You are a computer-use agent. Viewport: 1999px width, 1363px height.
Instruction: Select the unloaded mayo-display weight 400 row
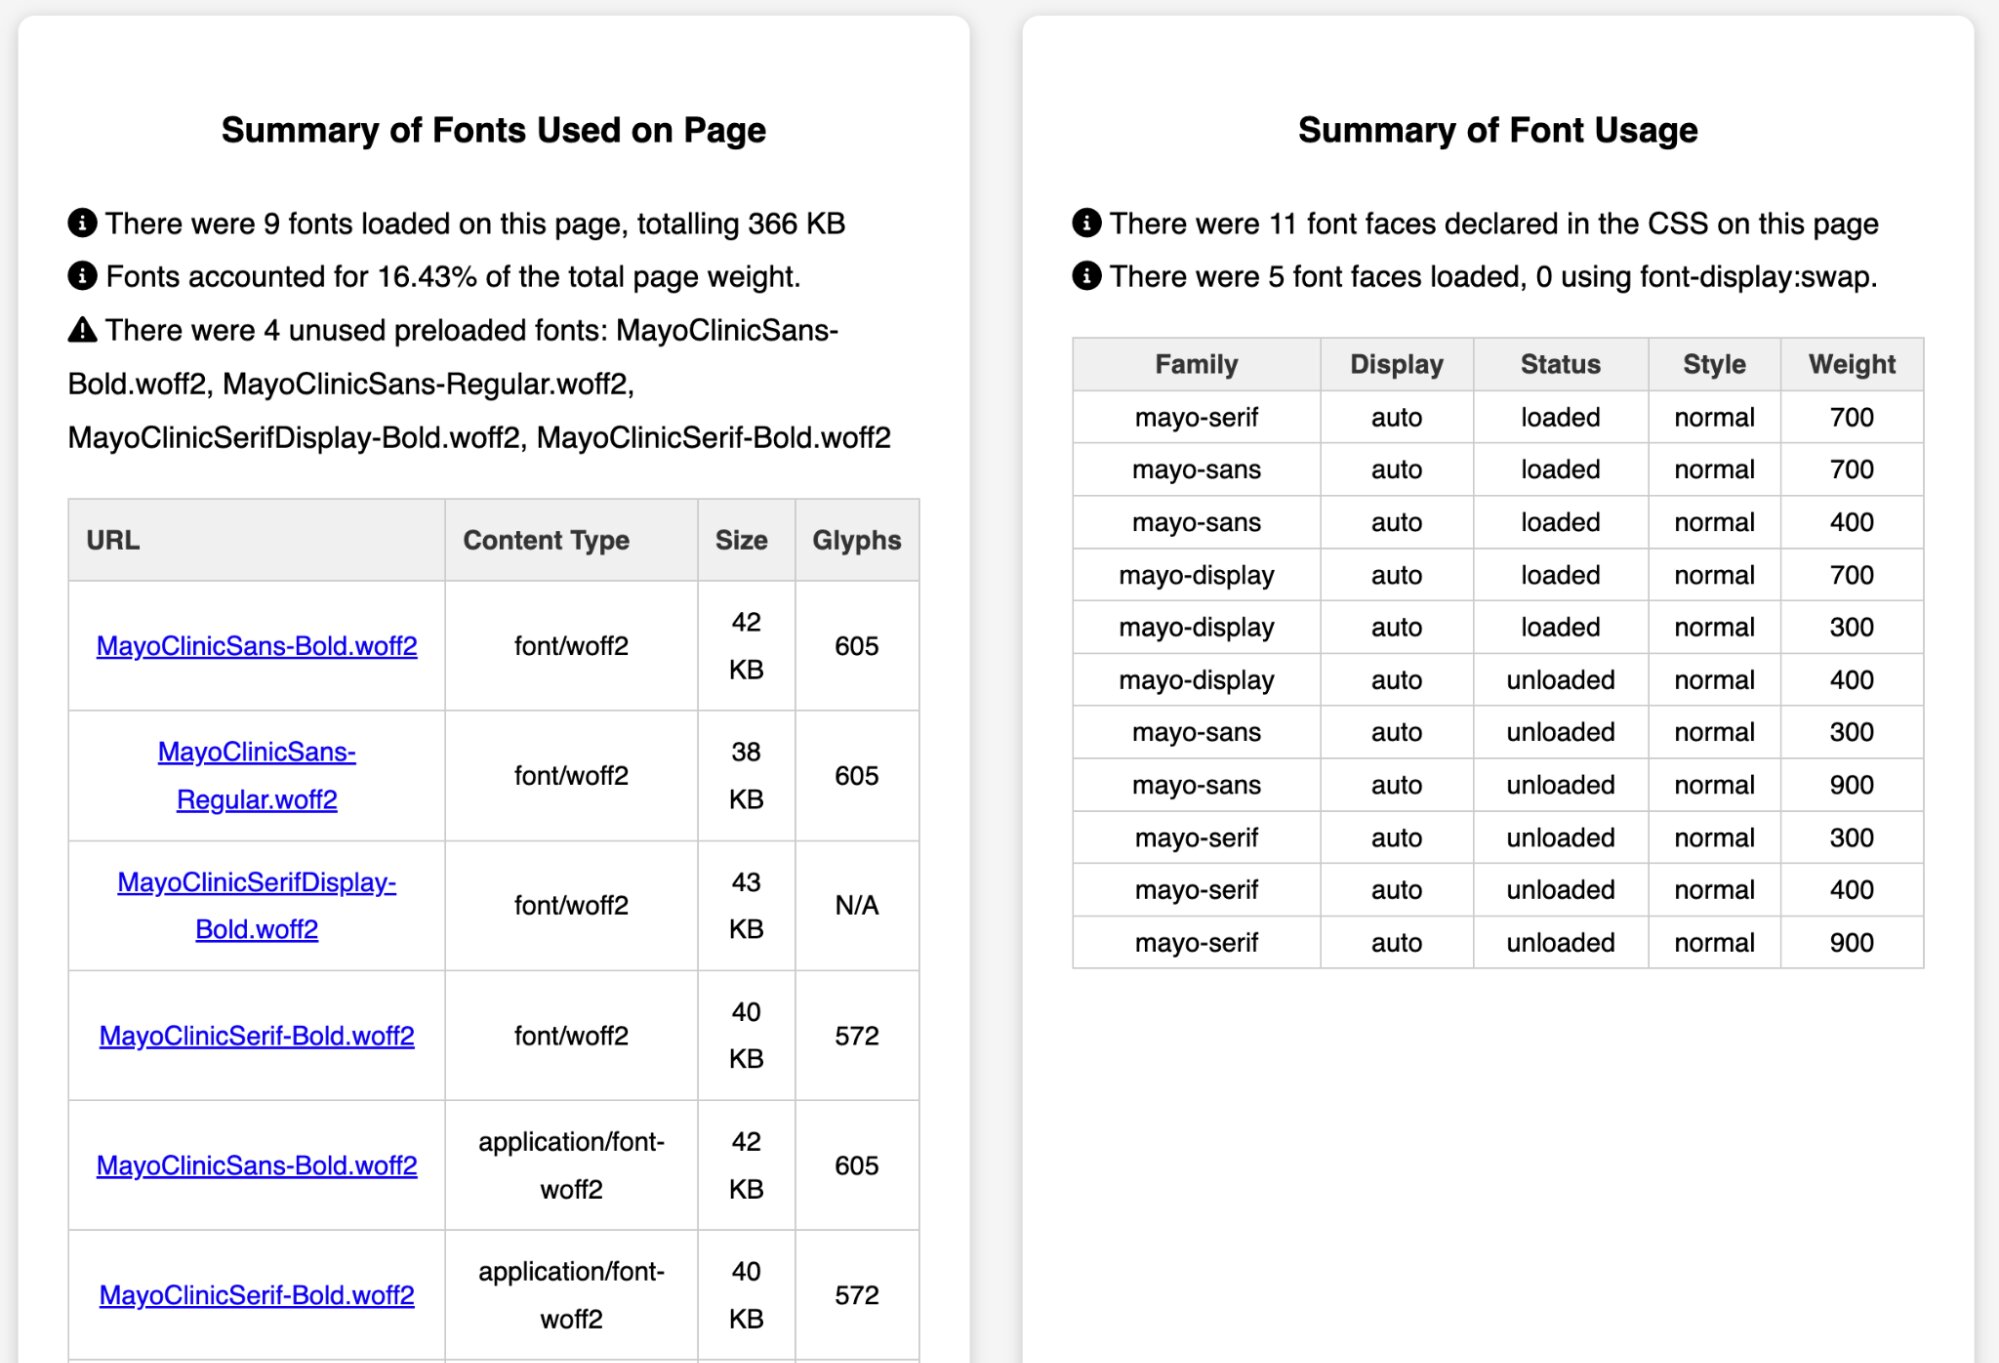pyautogui.click(x=1558, y=679)
